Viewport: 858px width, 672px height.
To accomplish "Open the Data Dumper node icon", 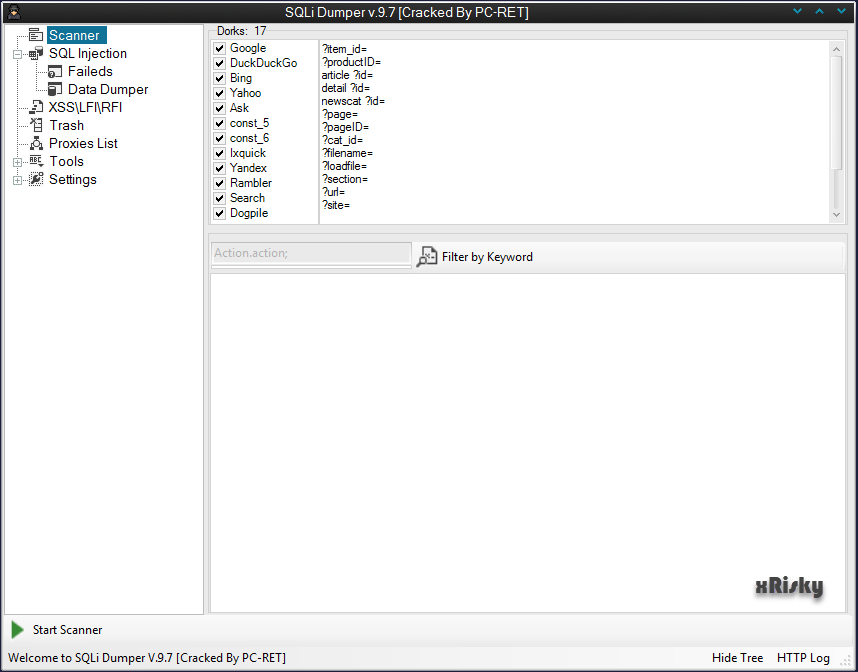I will pos(55,89).
